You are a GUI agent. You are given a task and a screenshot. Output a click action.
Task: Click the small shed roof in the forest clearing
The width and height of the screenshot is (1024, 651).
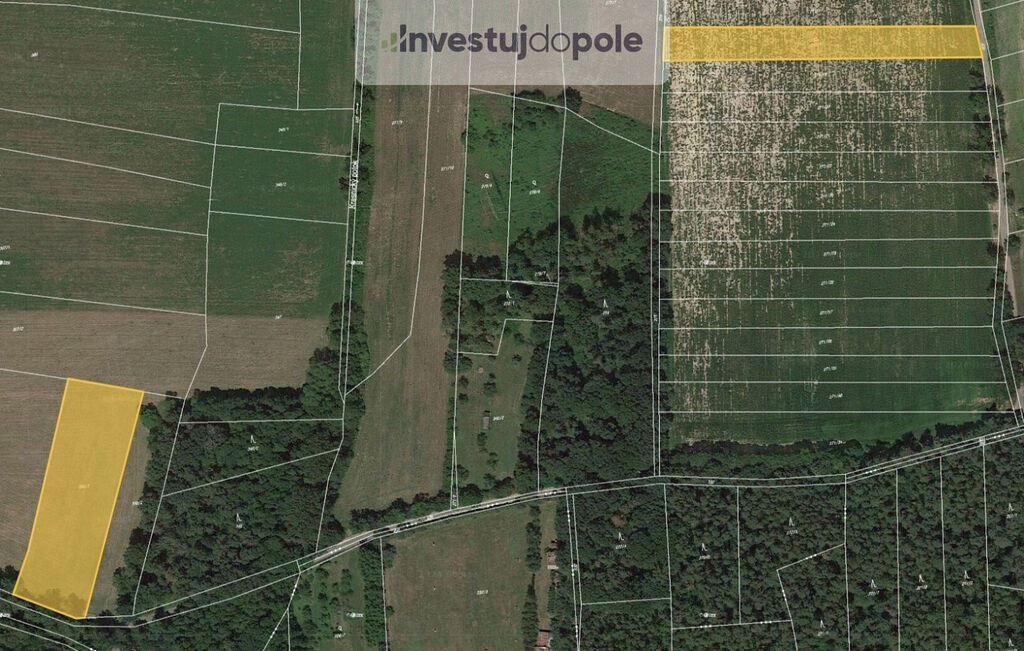click(x=485, y=421)
